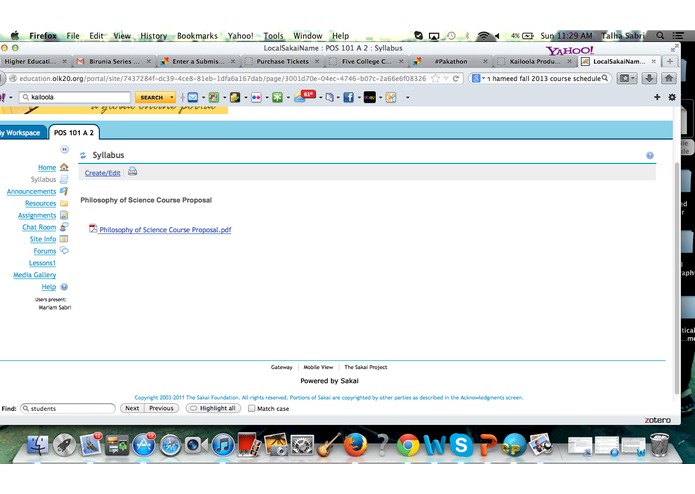The image size is (695, 494).
Task: Click the Next find button
Action: coord(132,408)
